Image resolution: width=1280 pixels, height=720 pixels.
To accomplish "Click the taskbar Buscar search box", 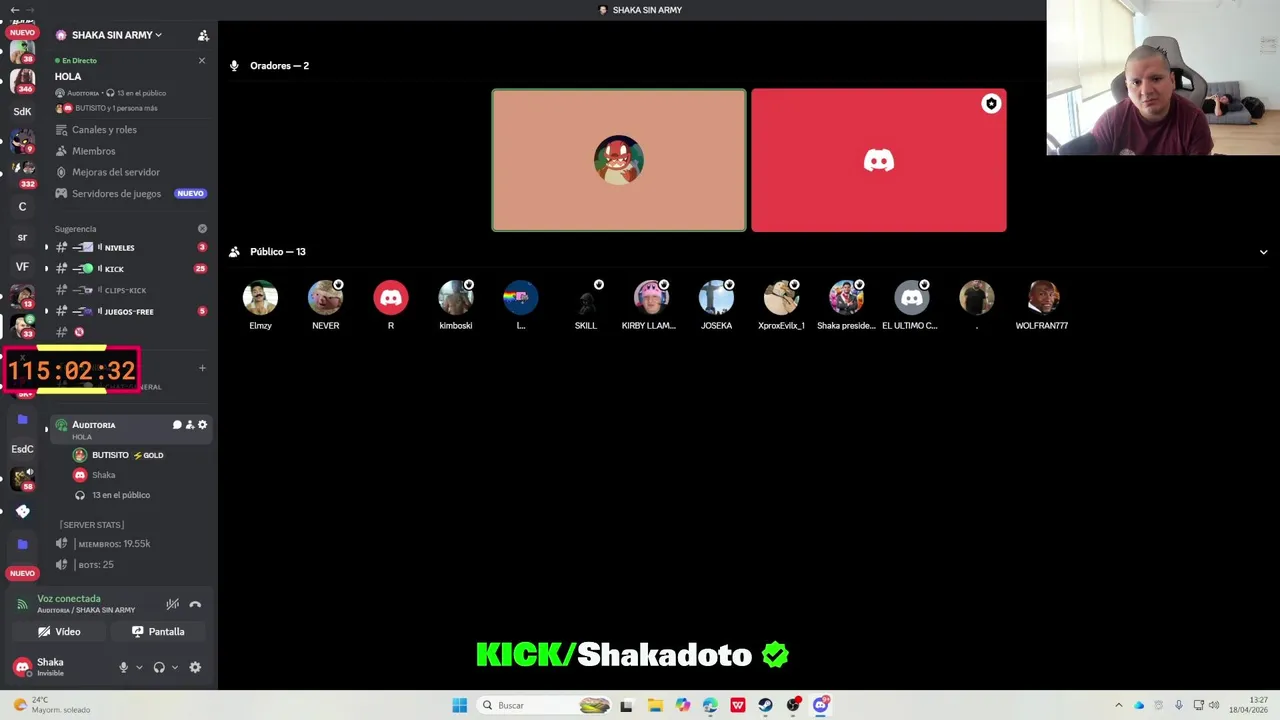I will click(543, 705).
